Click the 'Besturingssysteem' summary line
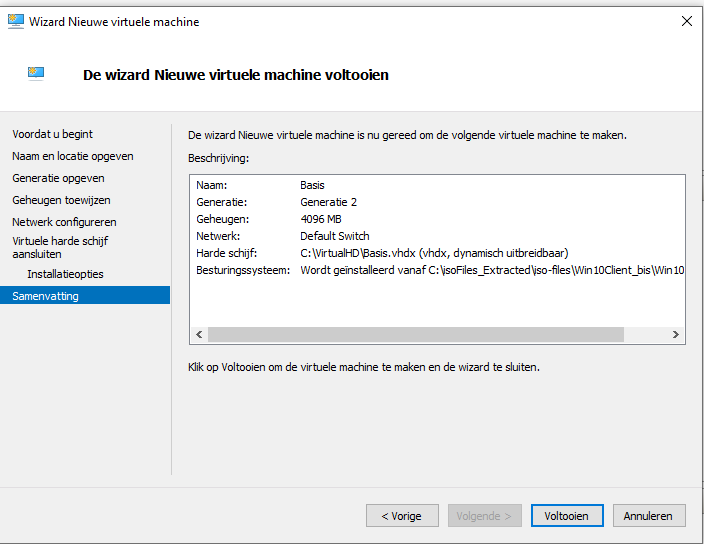The width and height of the screenshot is (704, 544). [440, 270]
